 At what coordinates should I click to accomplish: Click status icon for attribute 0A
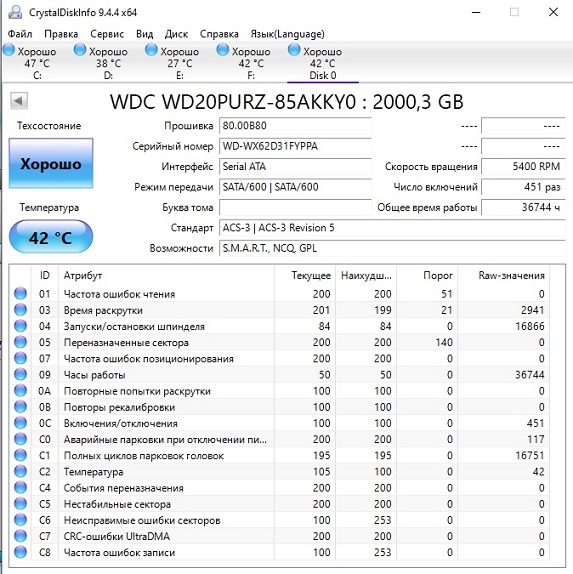(x=21, y=391)
